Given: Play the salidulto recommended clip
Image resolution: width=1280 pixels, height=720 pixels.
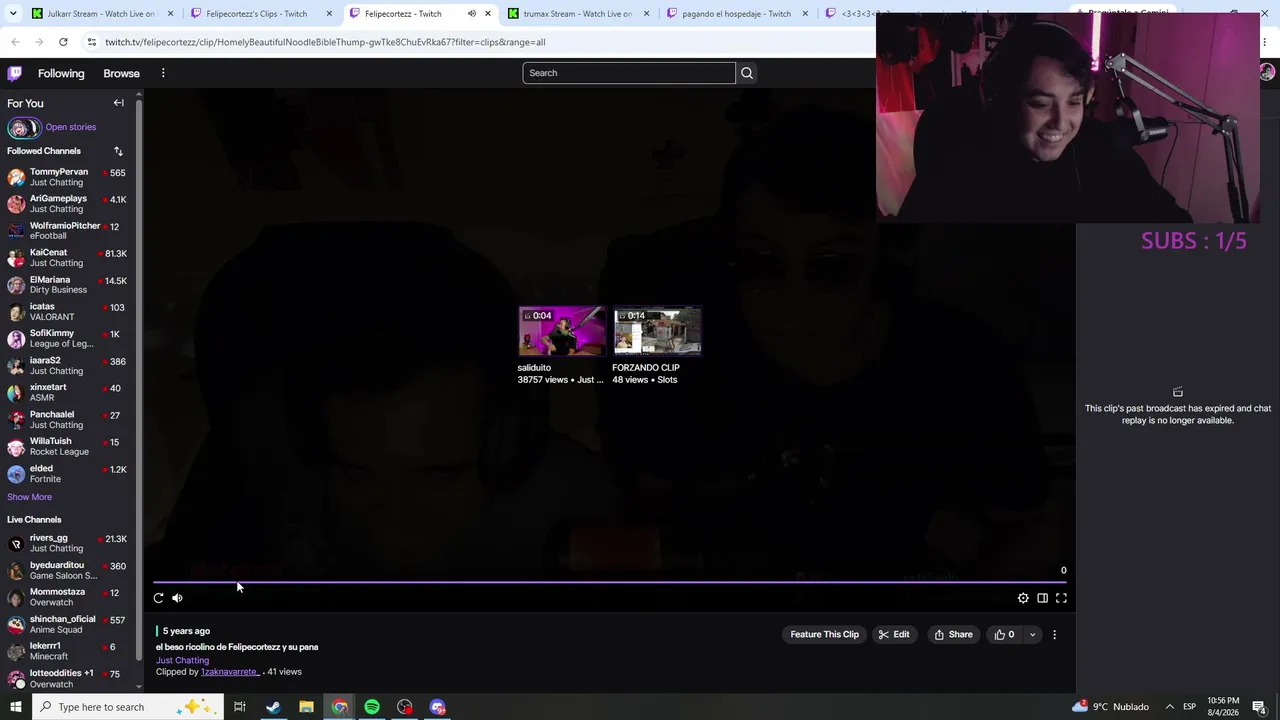Looking at the screenshot, I should tap(561, 331).
